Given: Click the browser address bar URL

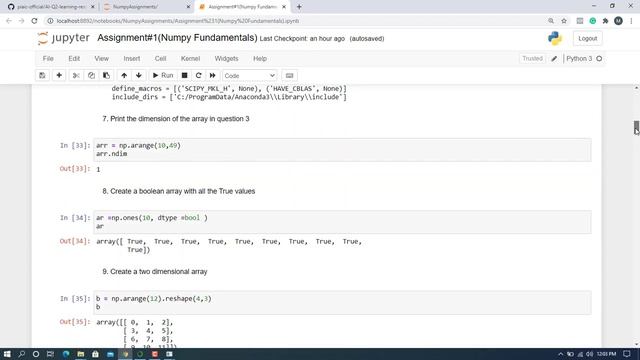Looking at the screenshot, I should pyautogui.click(x=178, y=21).
